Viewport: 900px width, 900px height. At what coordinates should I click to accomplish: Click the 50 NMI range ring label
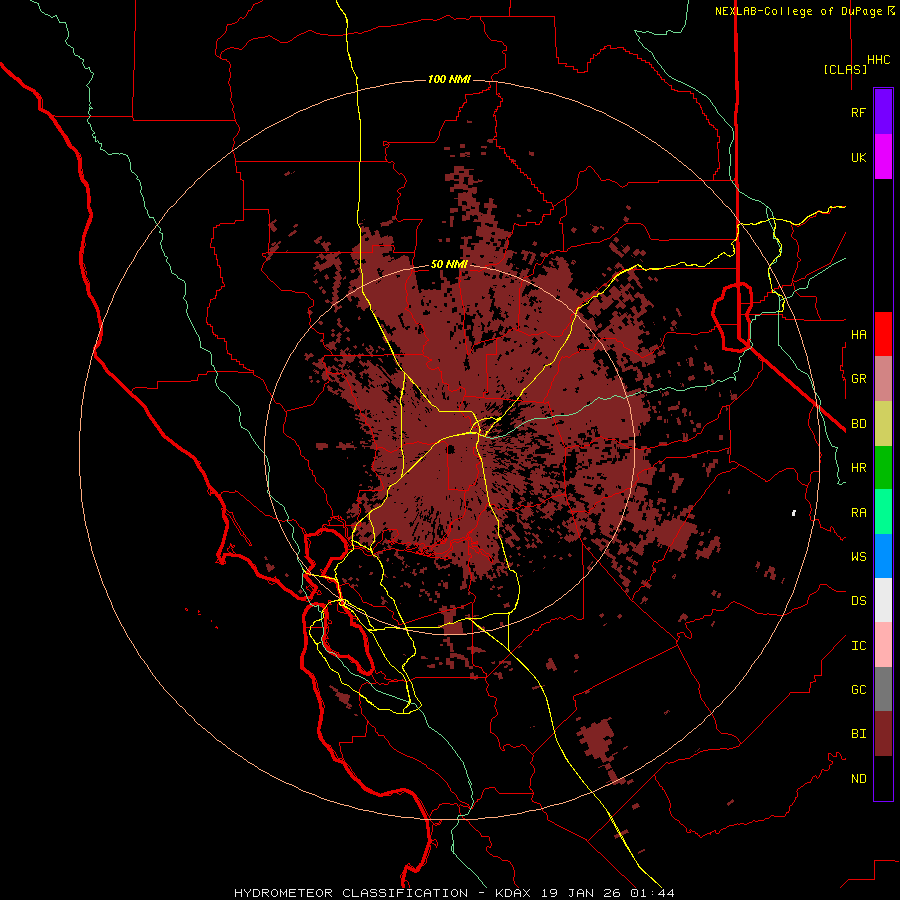pos(449,264)
